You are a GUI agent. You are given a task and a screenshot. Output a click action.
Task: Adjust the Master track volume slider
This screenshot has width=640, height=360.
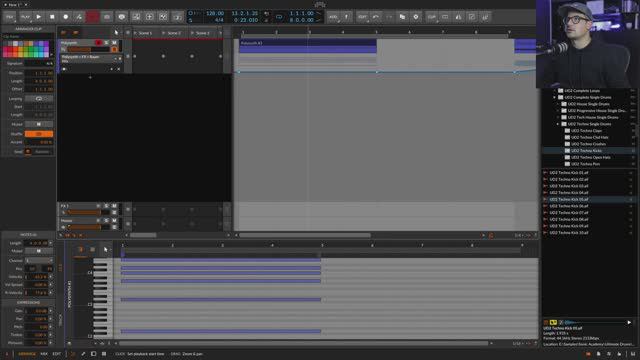[89, 227]
